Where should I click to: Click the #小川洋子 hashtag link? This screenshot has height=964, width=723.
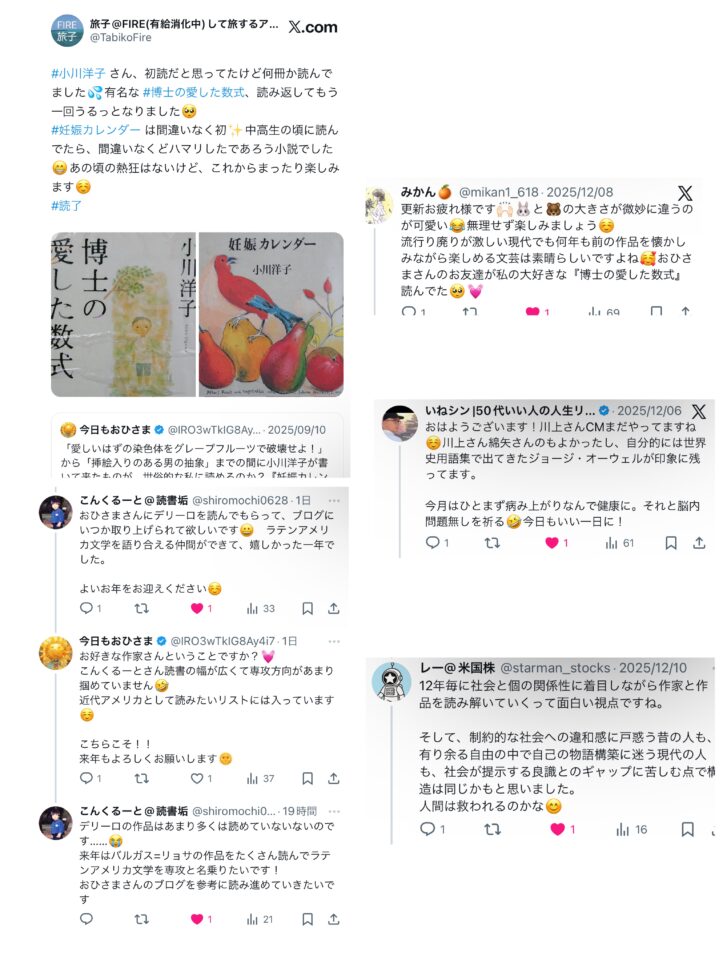(x=78, y=74)
